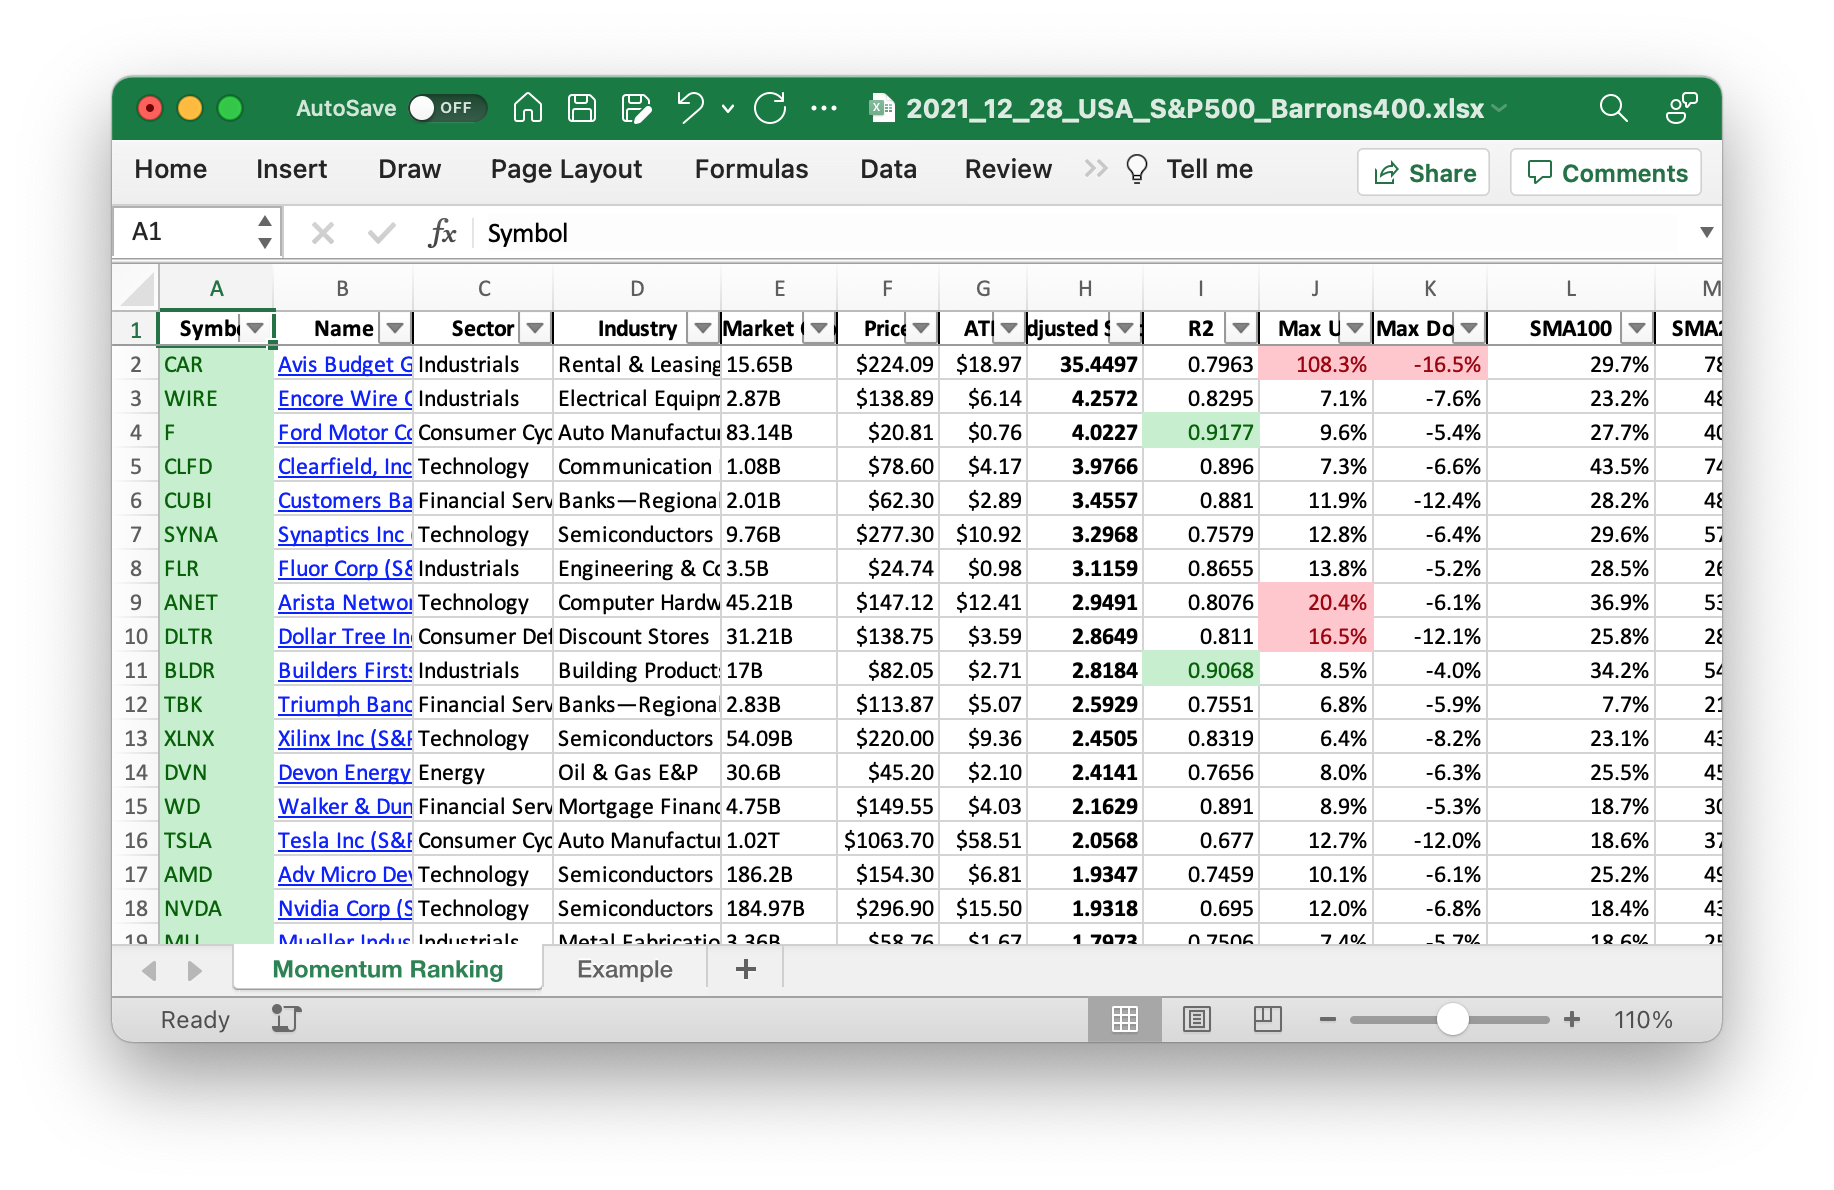Switch to Page Layout view icon
Image resolution: width=1834 pixels, height=1190 pixels.
coord(1196,1019)
